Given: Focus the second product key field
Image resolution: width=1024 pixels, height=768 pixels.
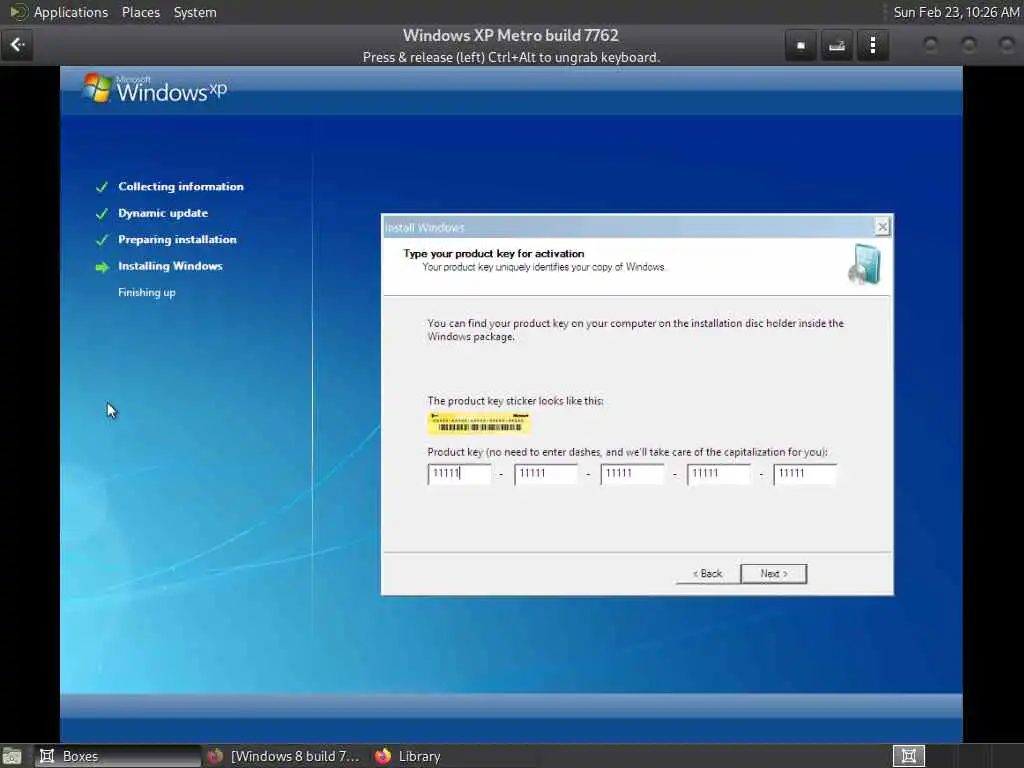Looking at the screenshot, I should pyautogui.click(x=545, y=473).
